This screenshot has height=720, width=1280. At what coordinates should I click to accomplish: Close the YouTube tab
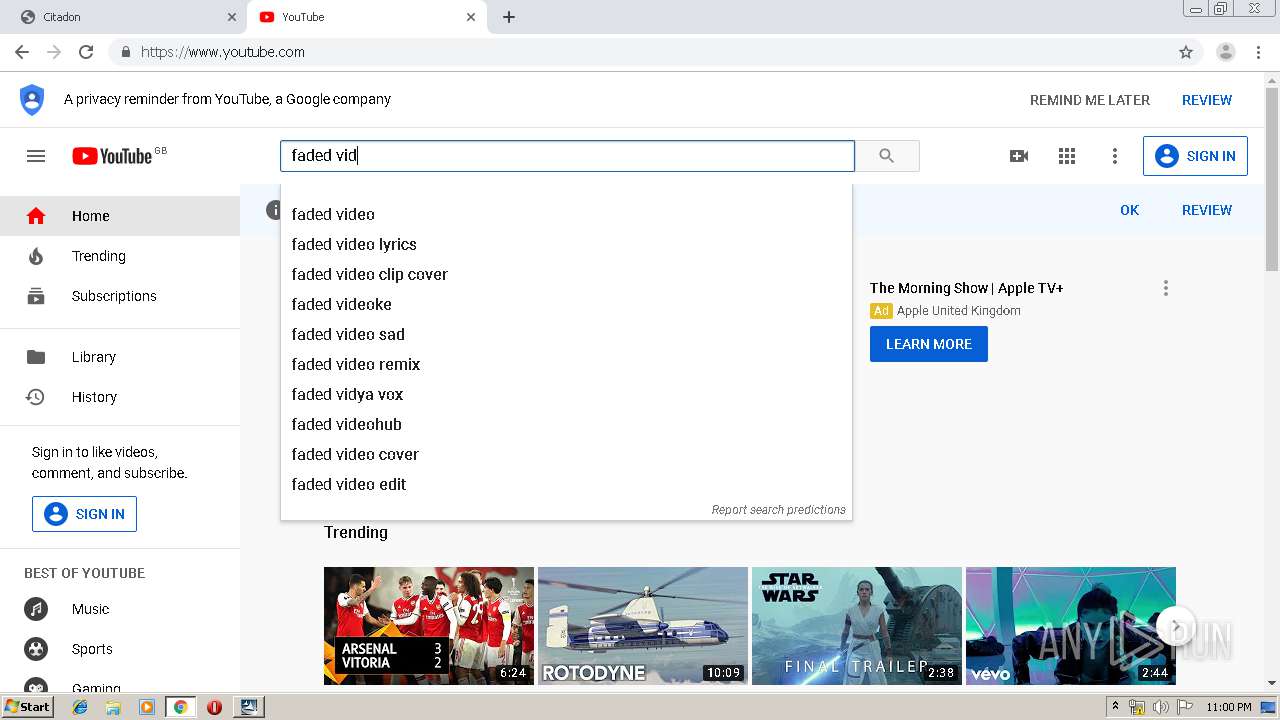pos(471,17)
